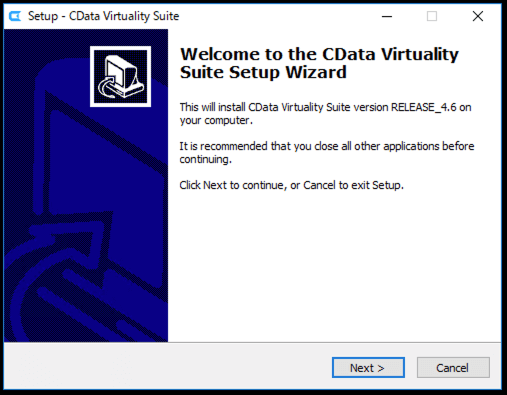
Task: Click the RELEASE_4.6 version text
Action: pyautogui.click(x=423, y=107)
